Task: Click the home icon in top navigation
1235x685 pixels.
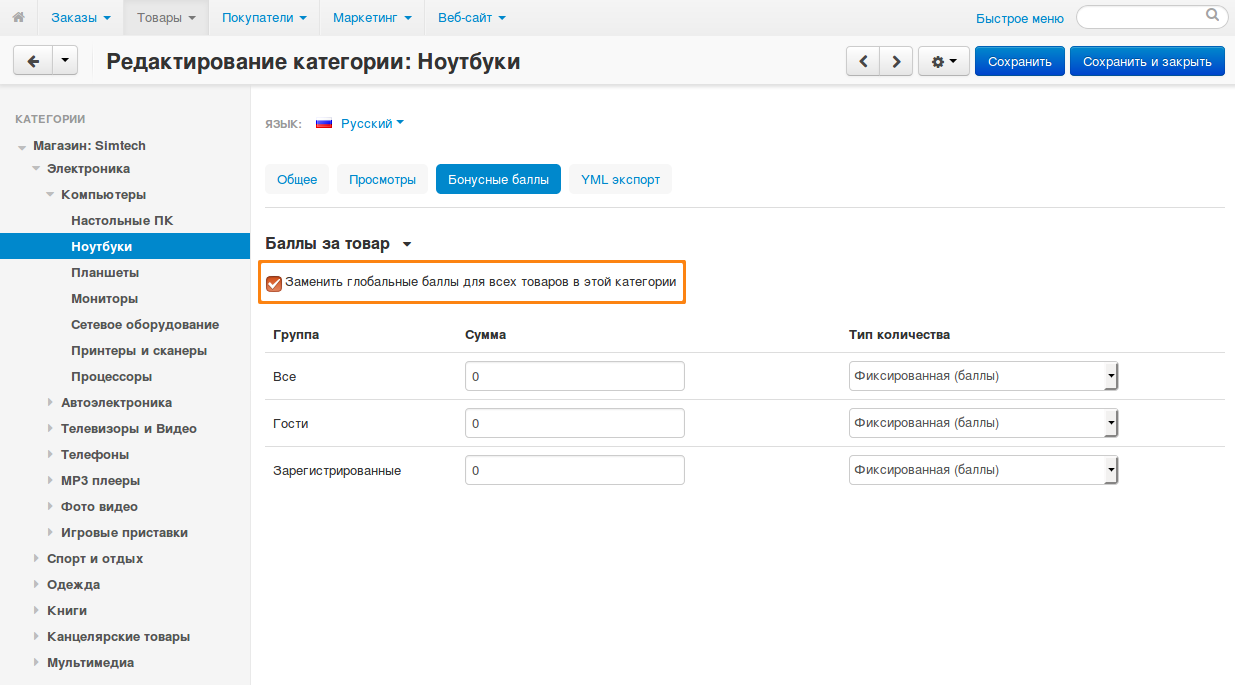Action: tap(18, 18)
